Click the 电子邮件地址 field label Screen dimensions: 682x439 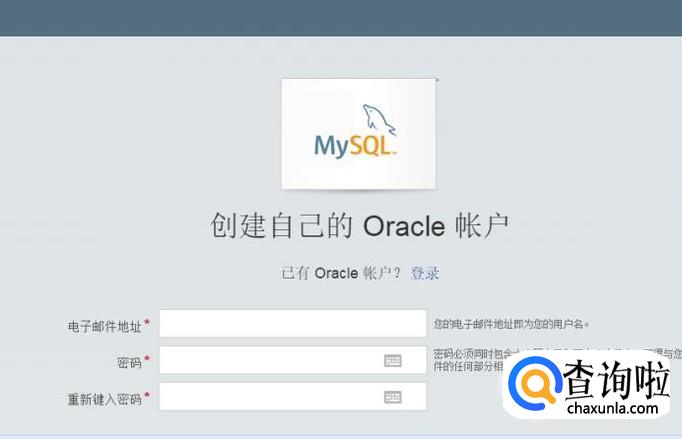point(105,326)
